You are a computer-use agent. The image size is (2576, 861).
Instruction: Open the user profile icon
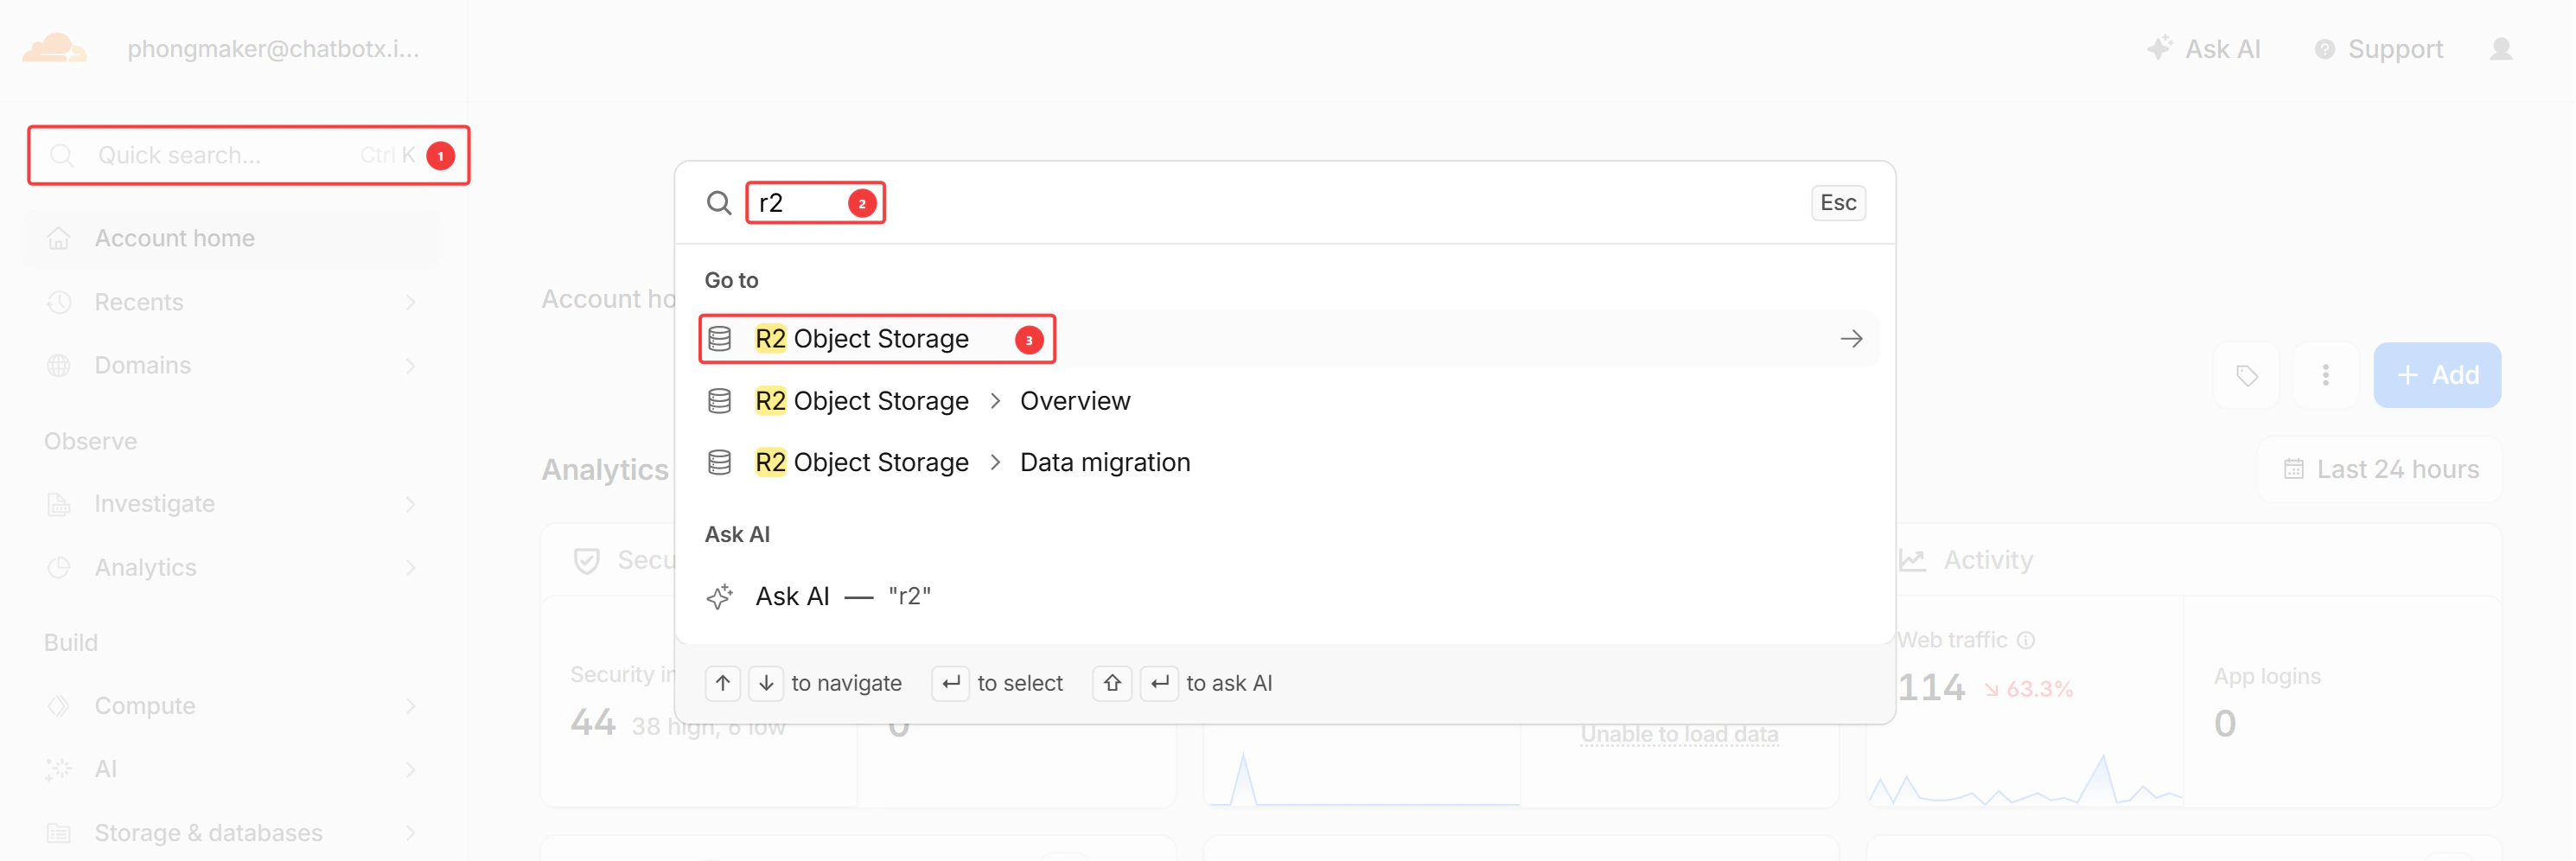point(2500,49)
